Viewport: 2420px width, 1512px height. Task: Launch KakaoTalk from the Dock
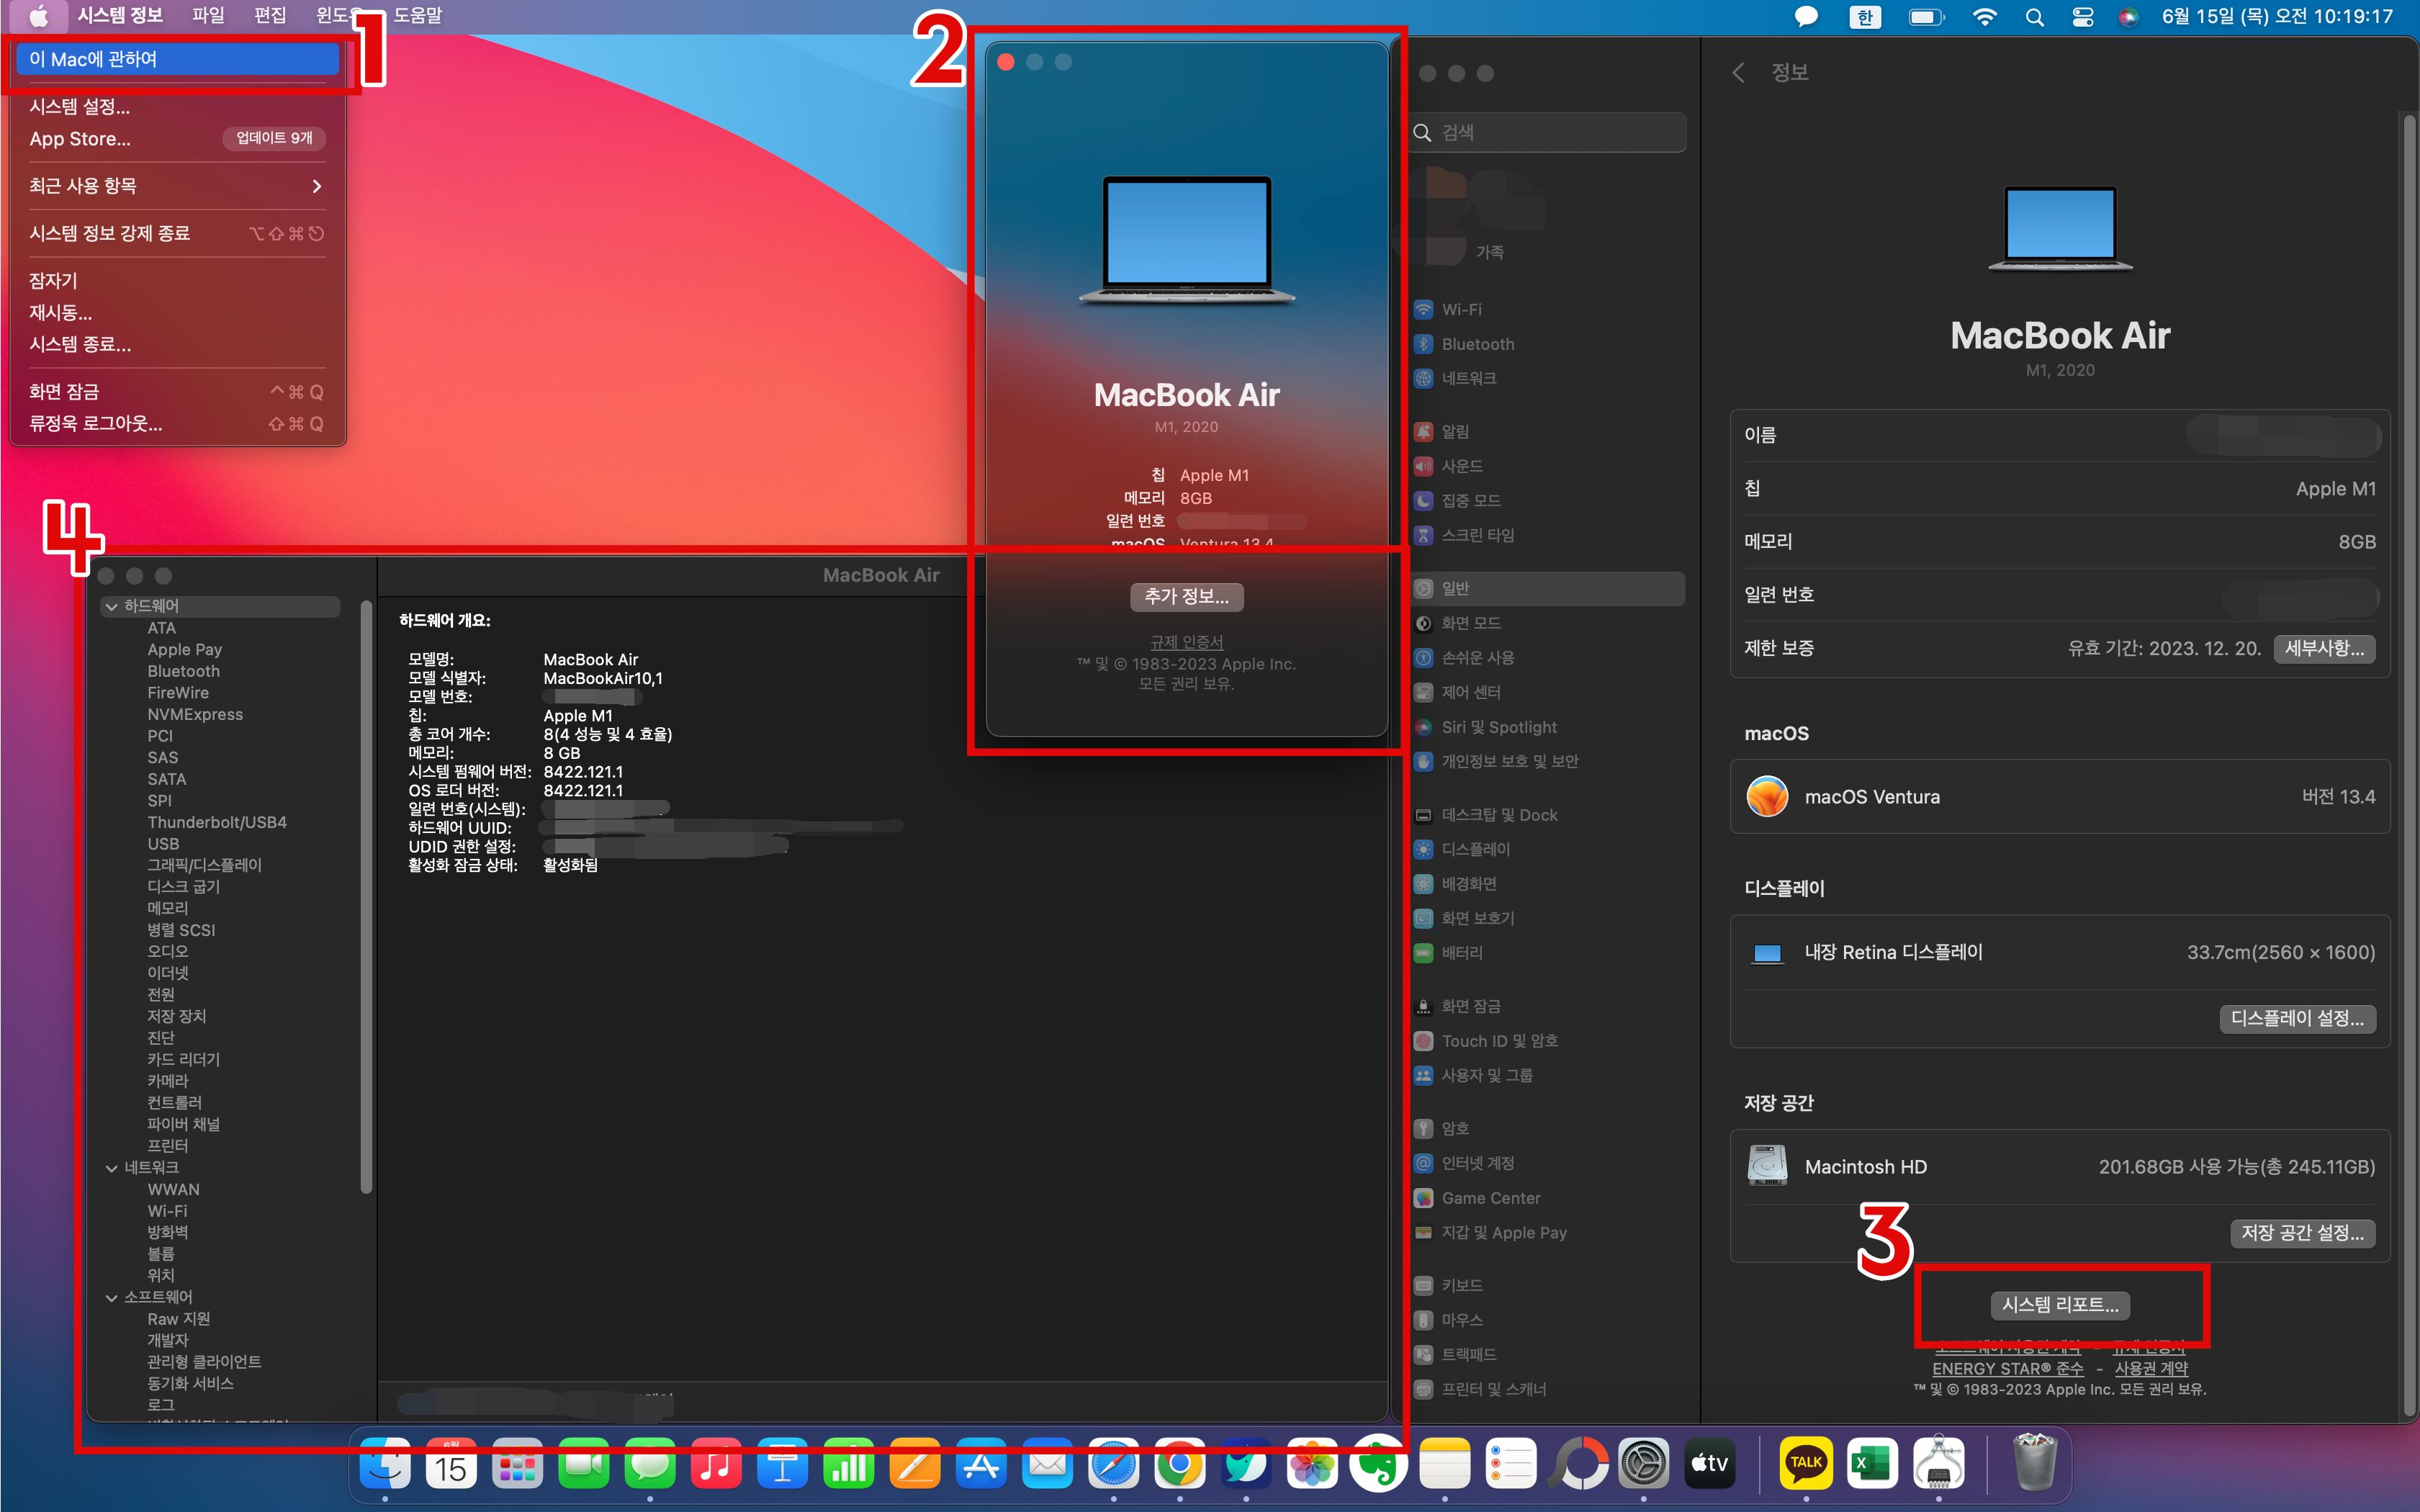[1805, 1464]
